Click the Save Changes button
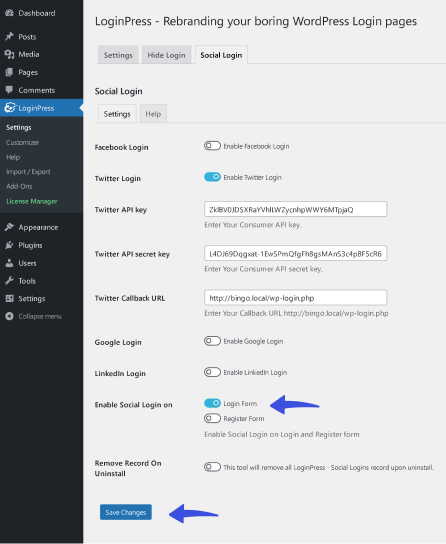 click(x=126, y=512)
